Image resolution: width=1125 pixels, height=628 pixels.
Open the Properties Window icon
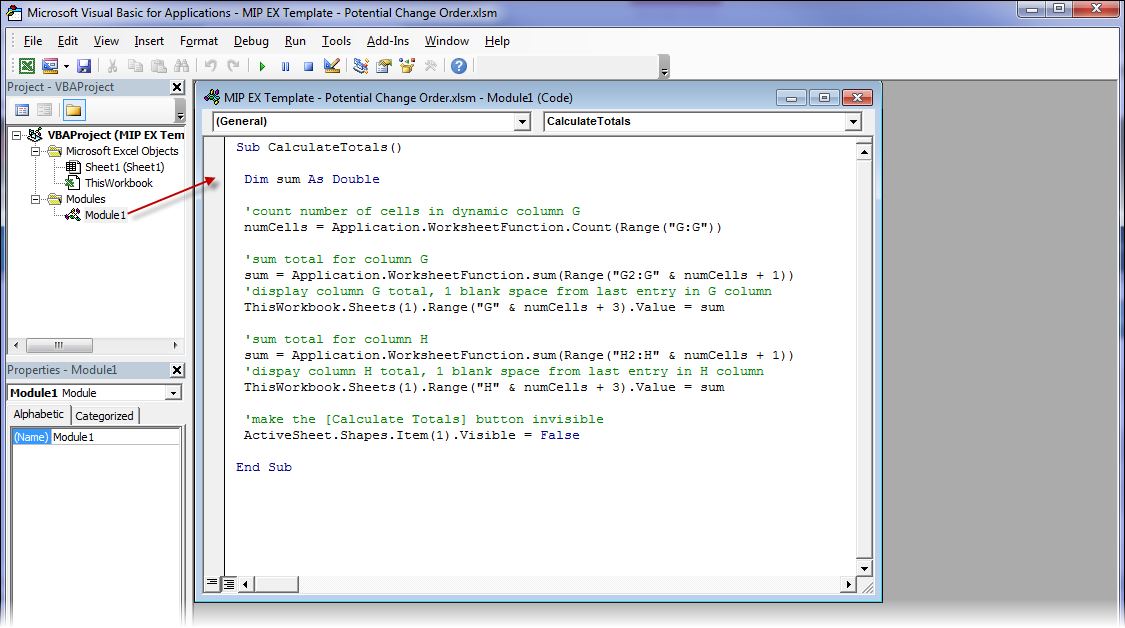click(x=381, y=66)
